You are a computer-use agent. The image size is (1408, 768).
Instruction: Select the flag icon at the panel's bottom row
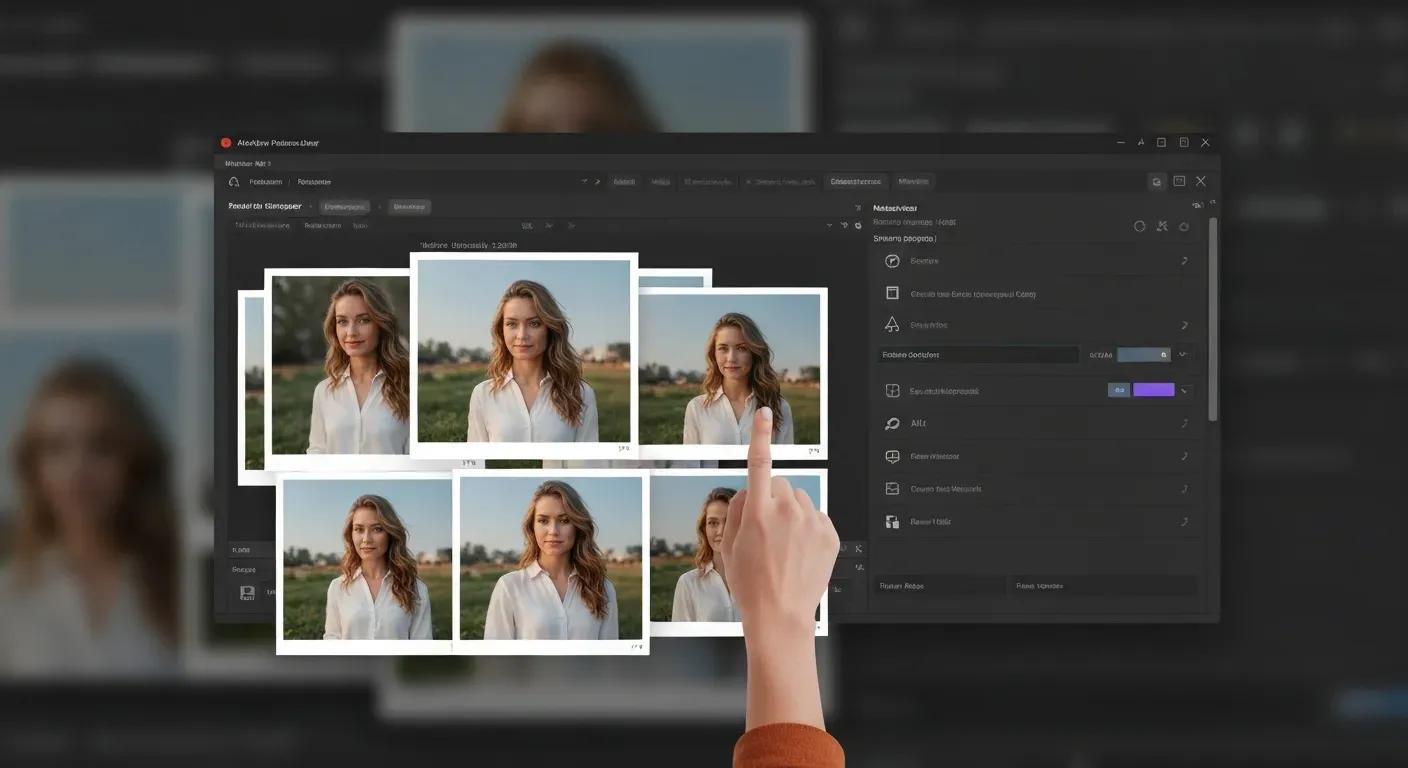click(x=891, y=521)
